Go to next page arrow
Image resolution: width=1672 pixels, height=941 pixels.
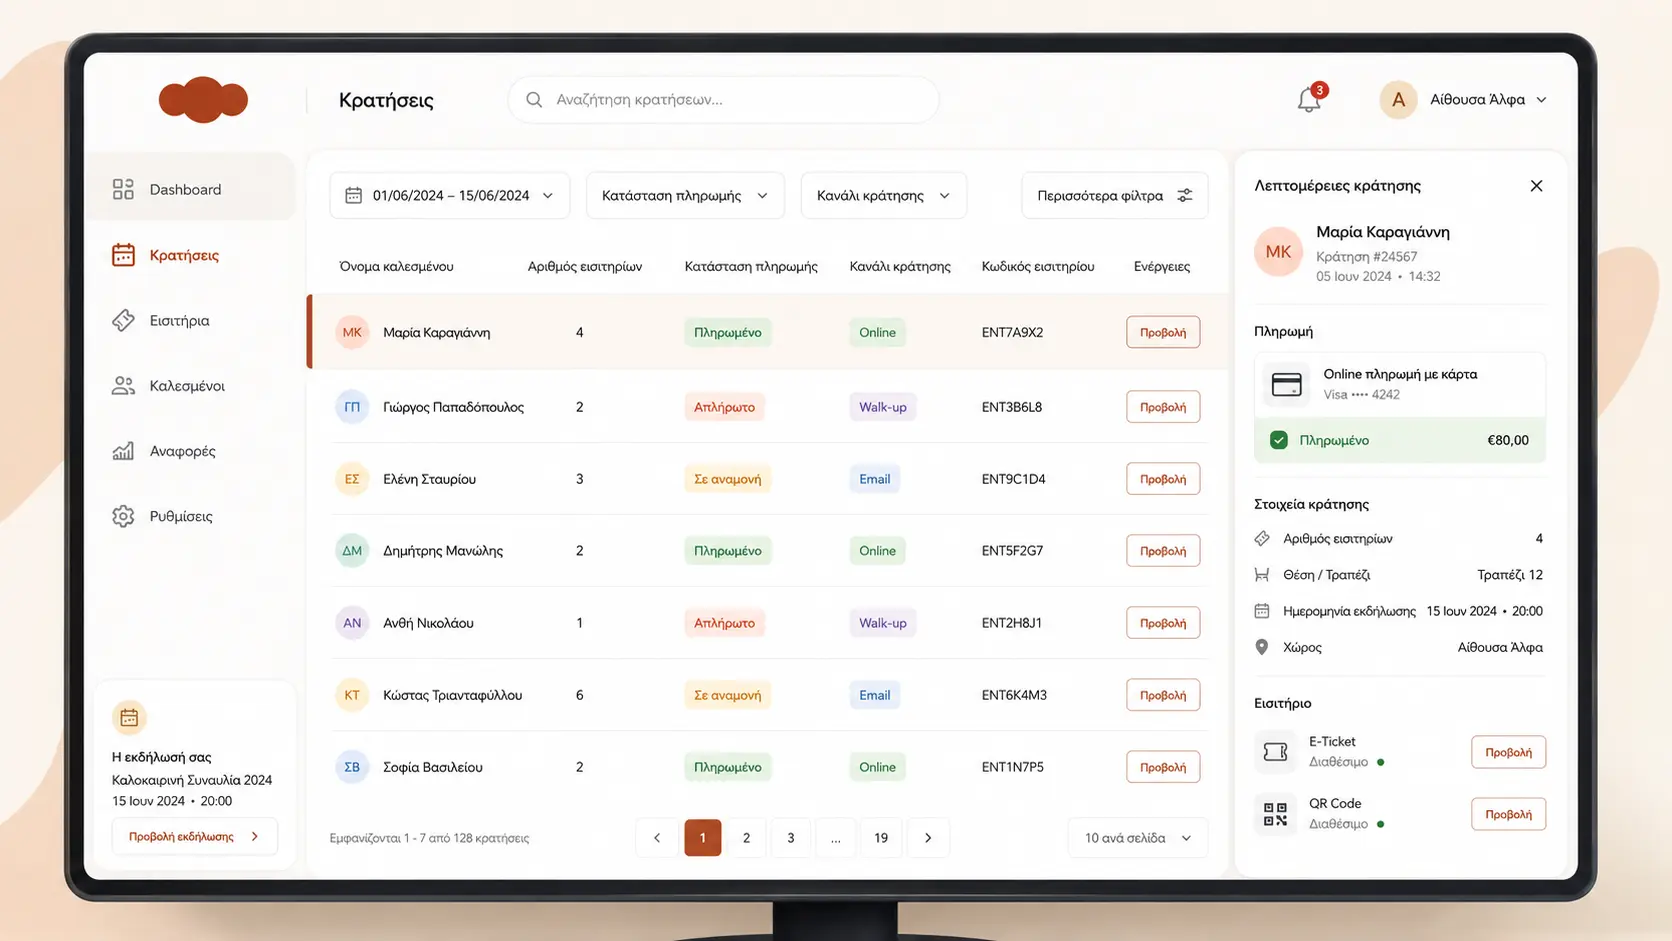tap(928, 838)
